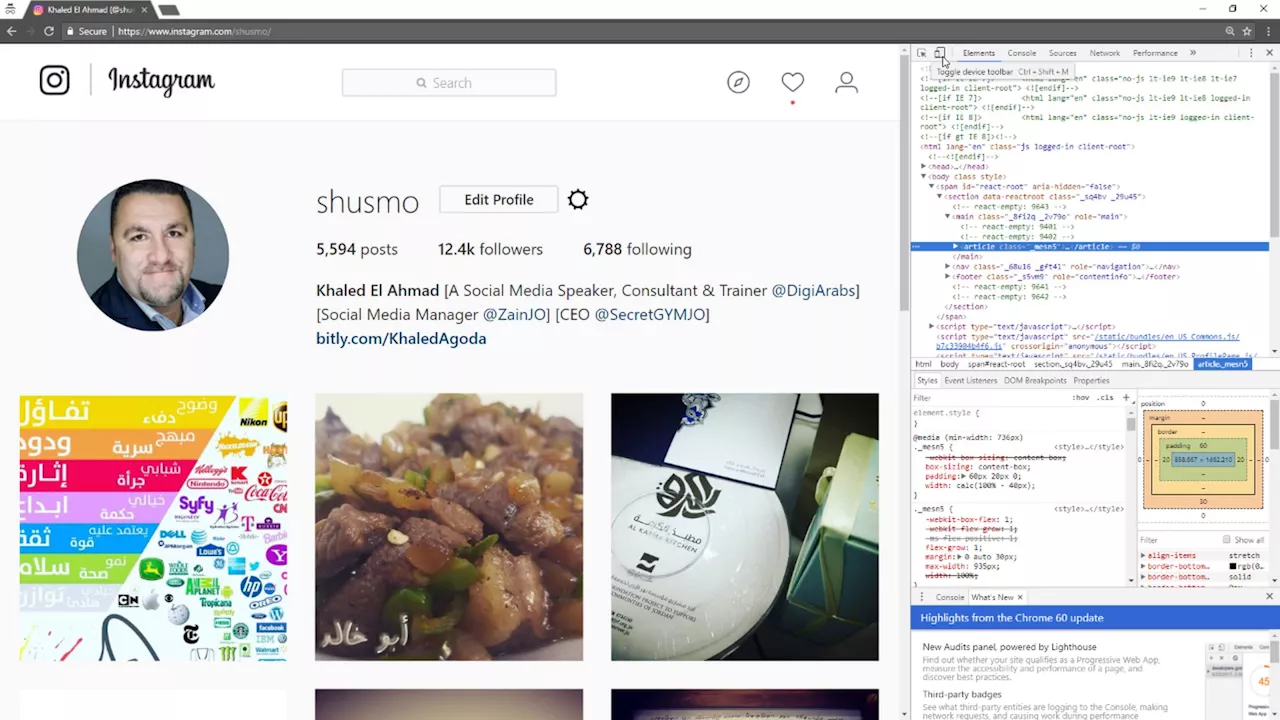Click the Edit Profile button
1280x720 pixels.
pyautogui.click(x=499, y=200)
